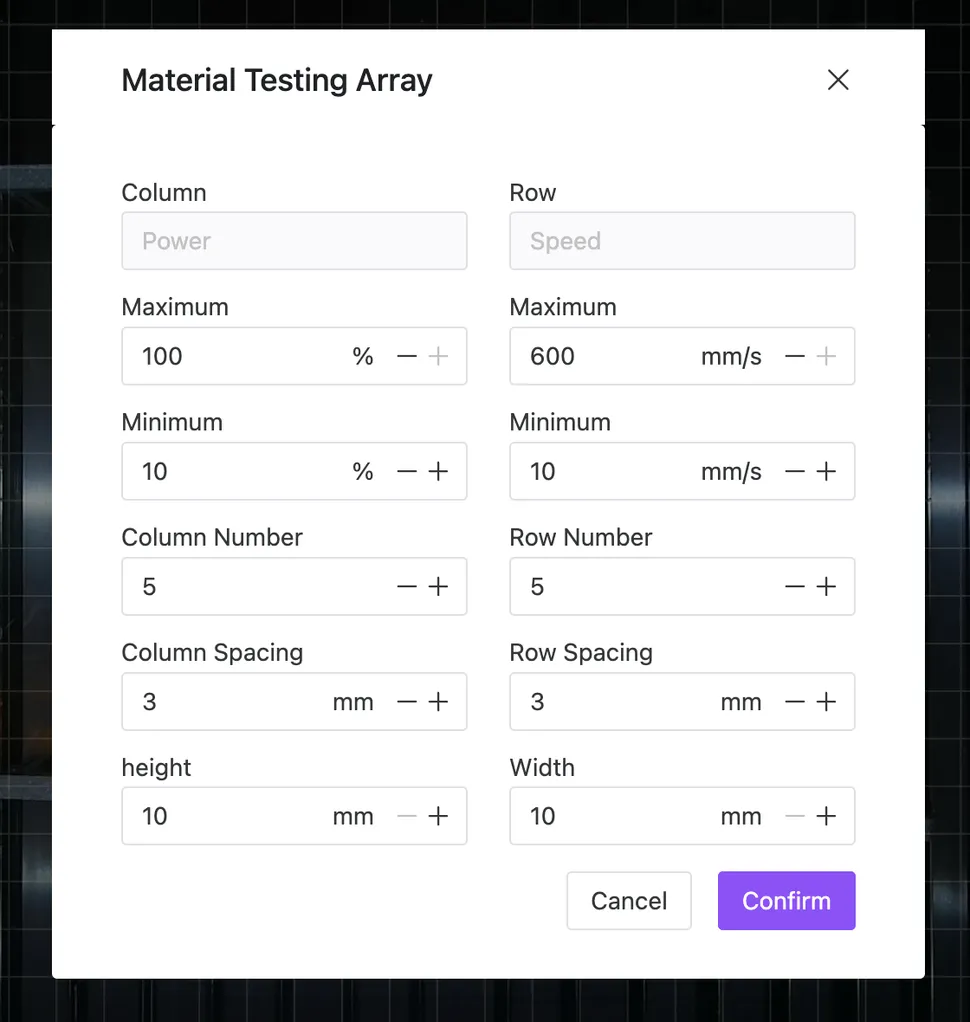Increase the Row Number
The height and width of the screenshot is (1022, 970).
tap(826, 587)
